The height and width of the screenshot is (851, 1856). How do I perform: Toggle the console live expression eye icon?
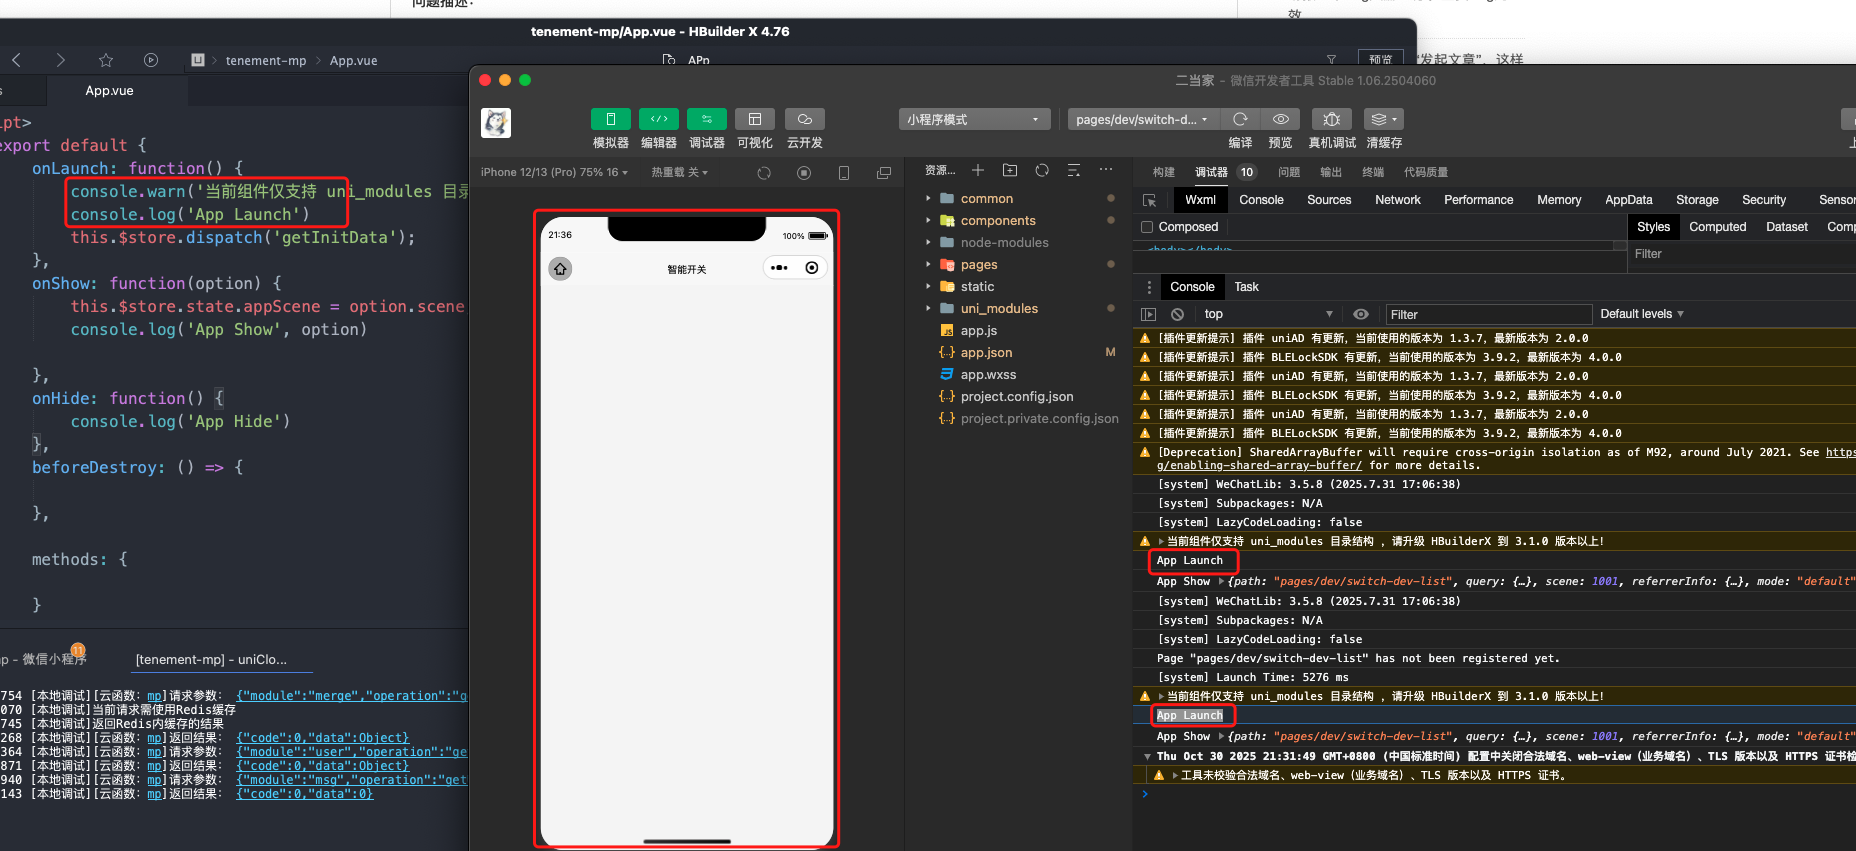click(x=1360, y=314)
